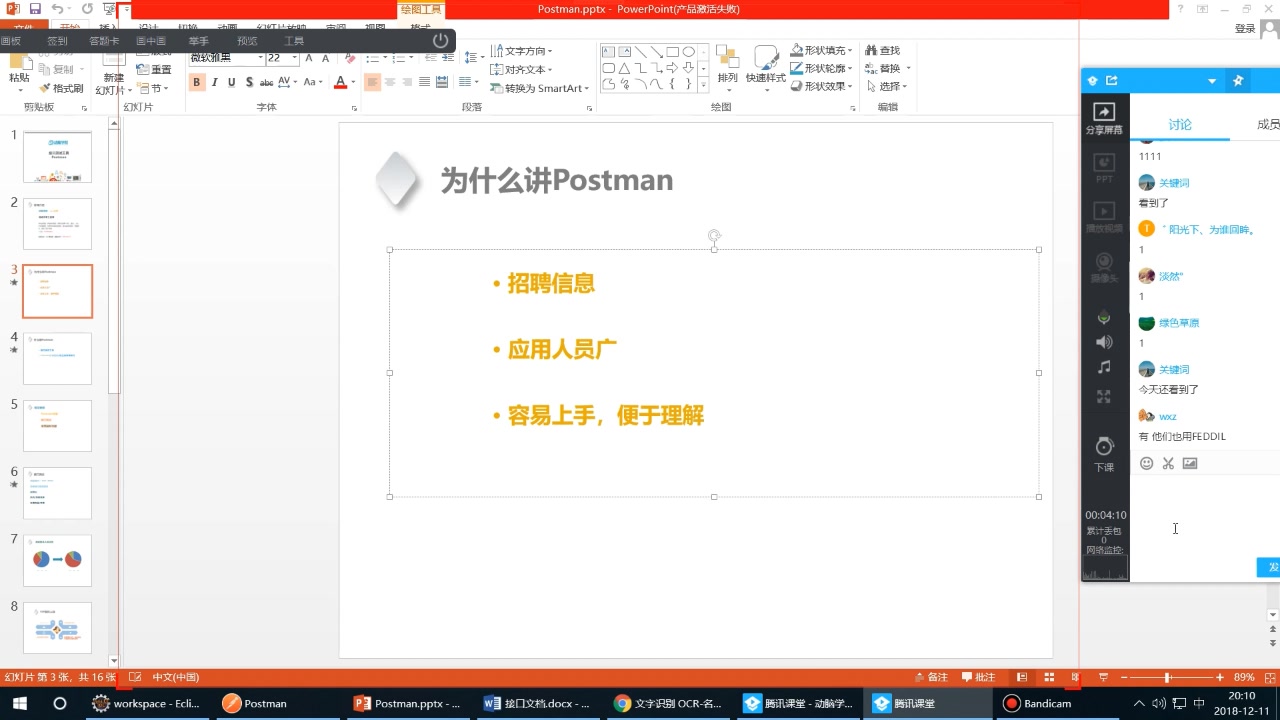Viewport: 1280px width, 720px height.
Task: Click the expand fullscreen icon in class panel
Action: (x=1104, y=396)
